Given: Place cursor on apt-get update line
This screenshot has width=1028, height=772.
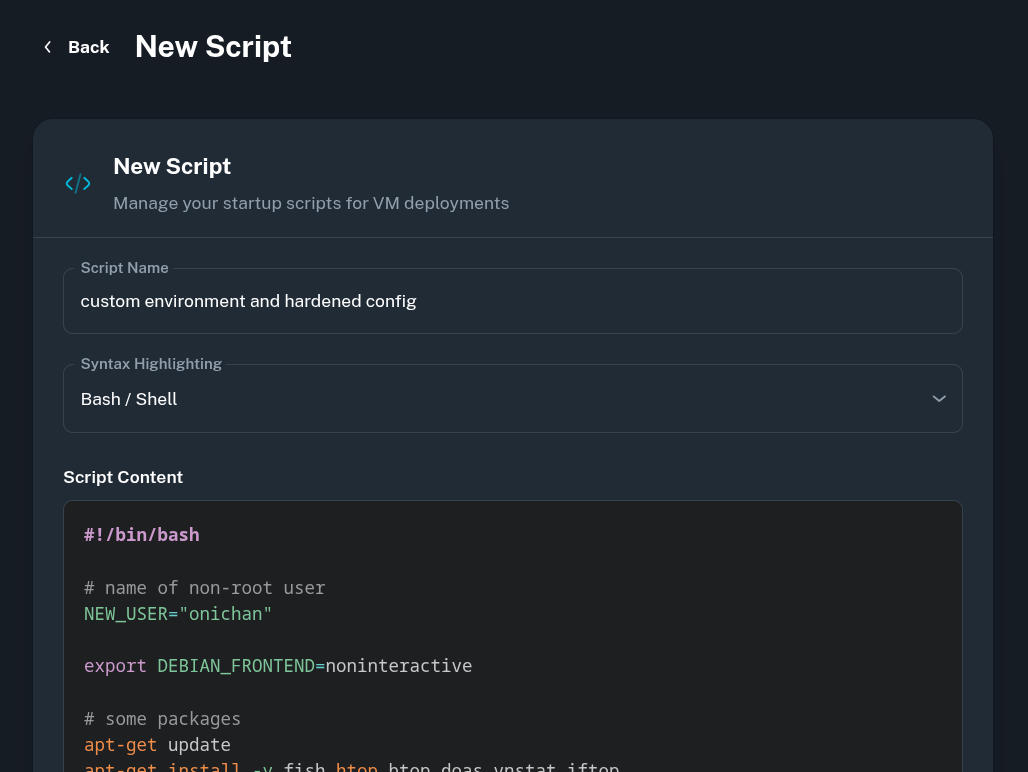Looking at the screenshot, I should [x=158, y=745].
